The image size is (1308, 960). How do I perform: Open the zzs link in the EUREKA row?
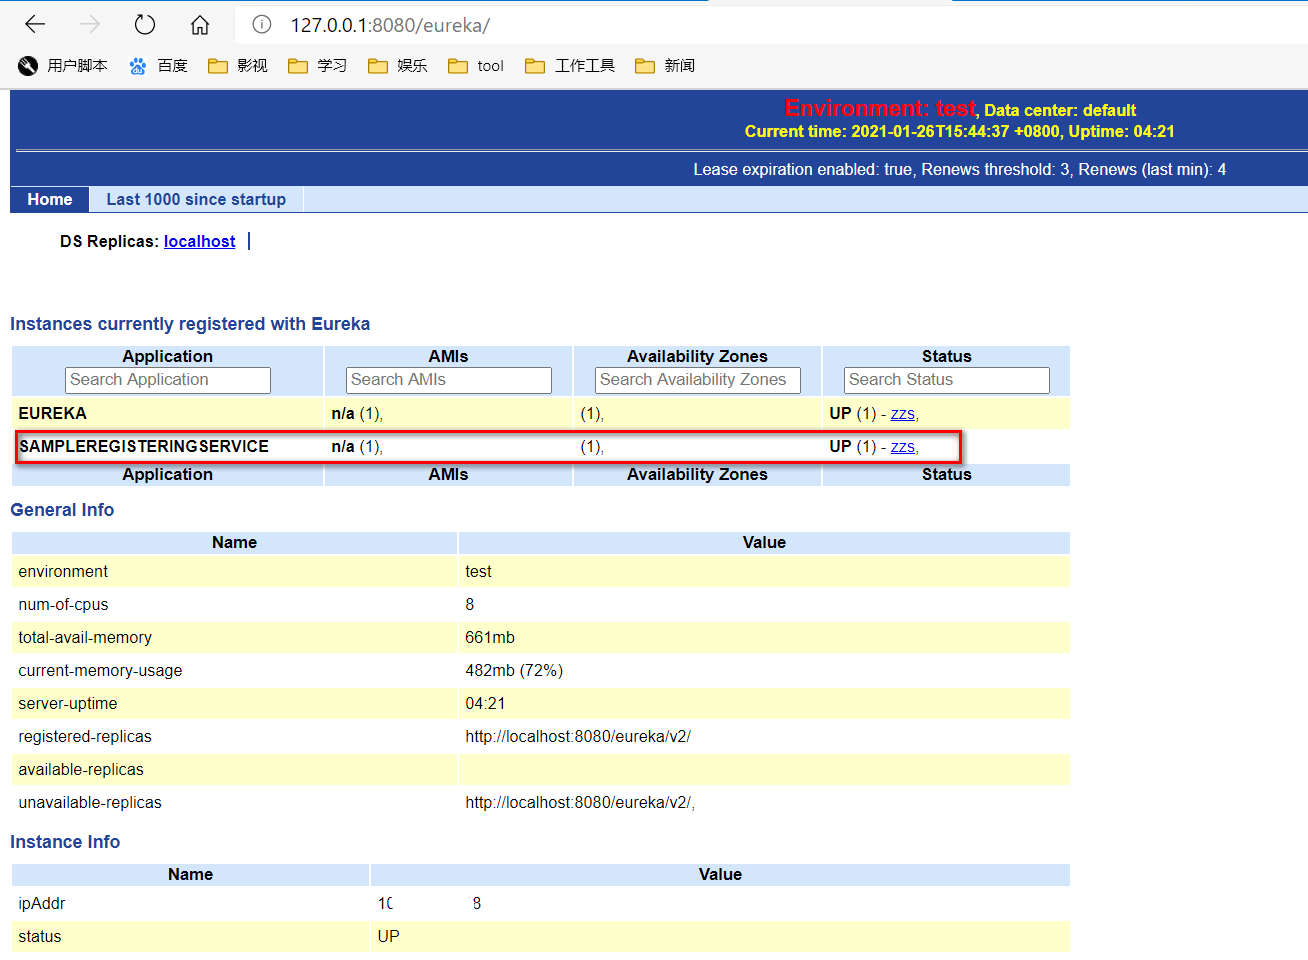click(x=903, y=414)
